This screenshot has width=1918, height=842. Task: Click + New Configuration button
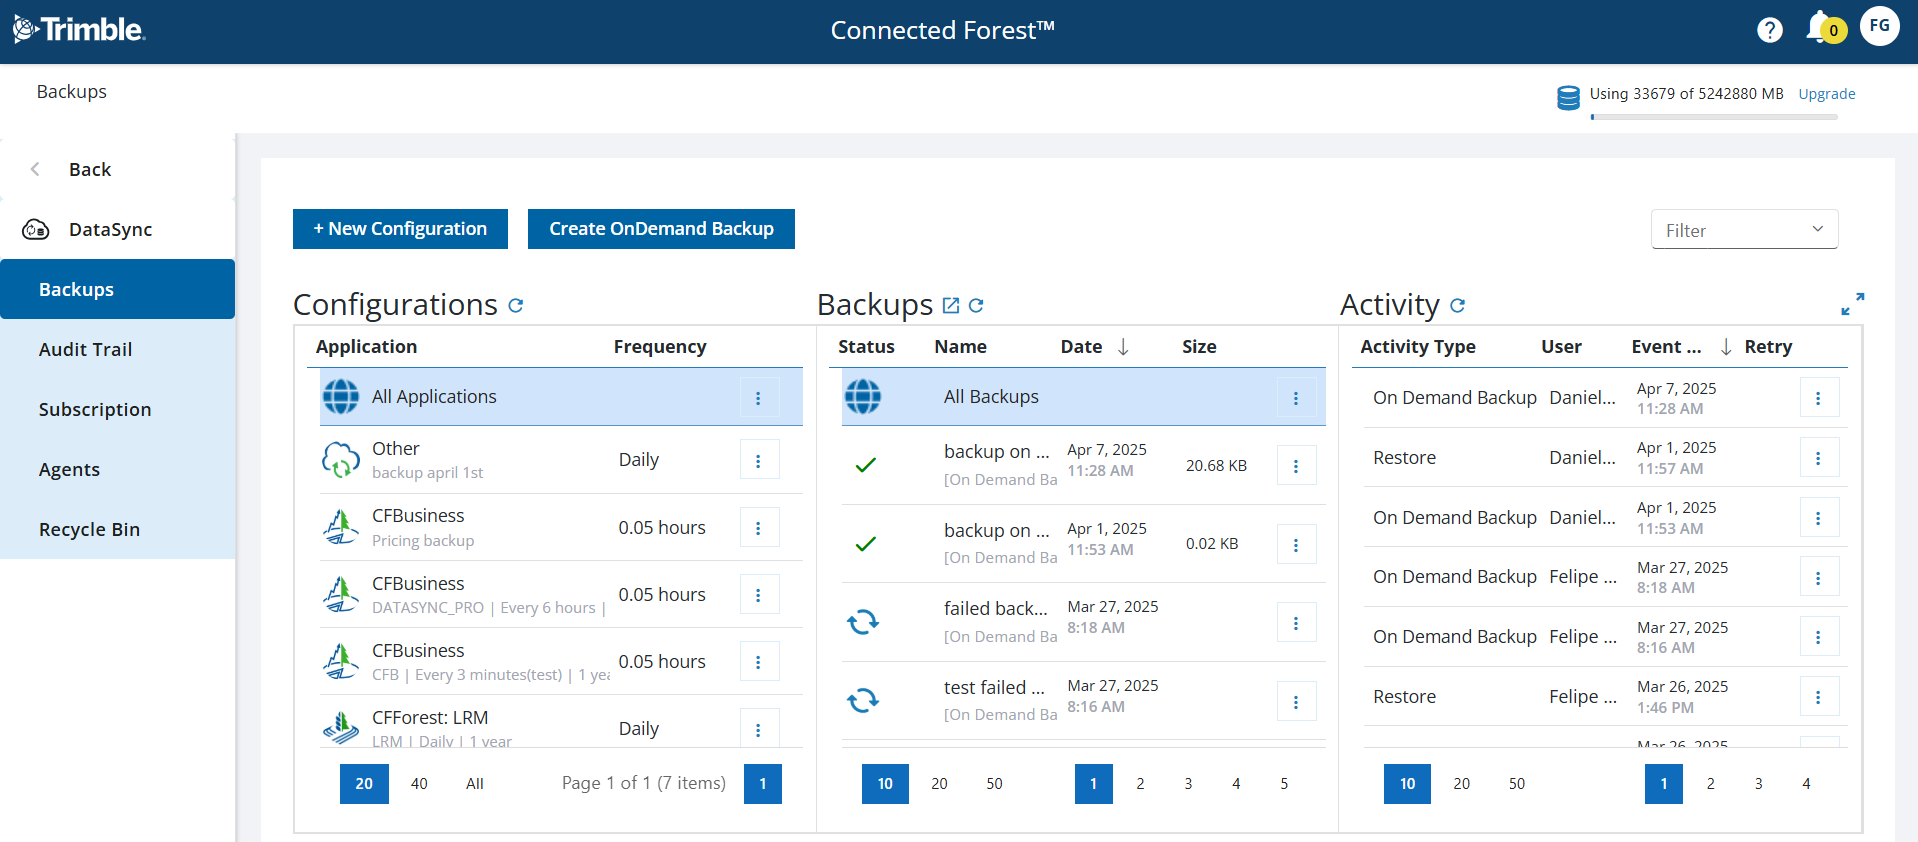click(x=400, y=229)
